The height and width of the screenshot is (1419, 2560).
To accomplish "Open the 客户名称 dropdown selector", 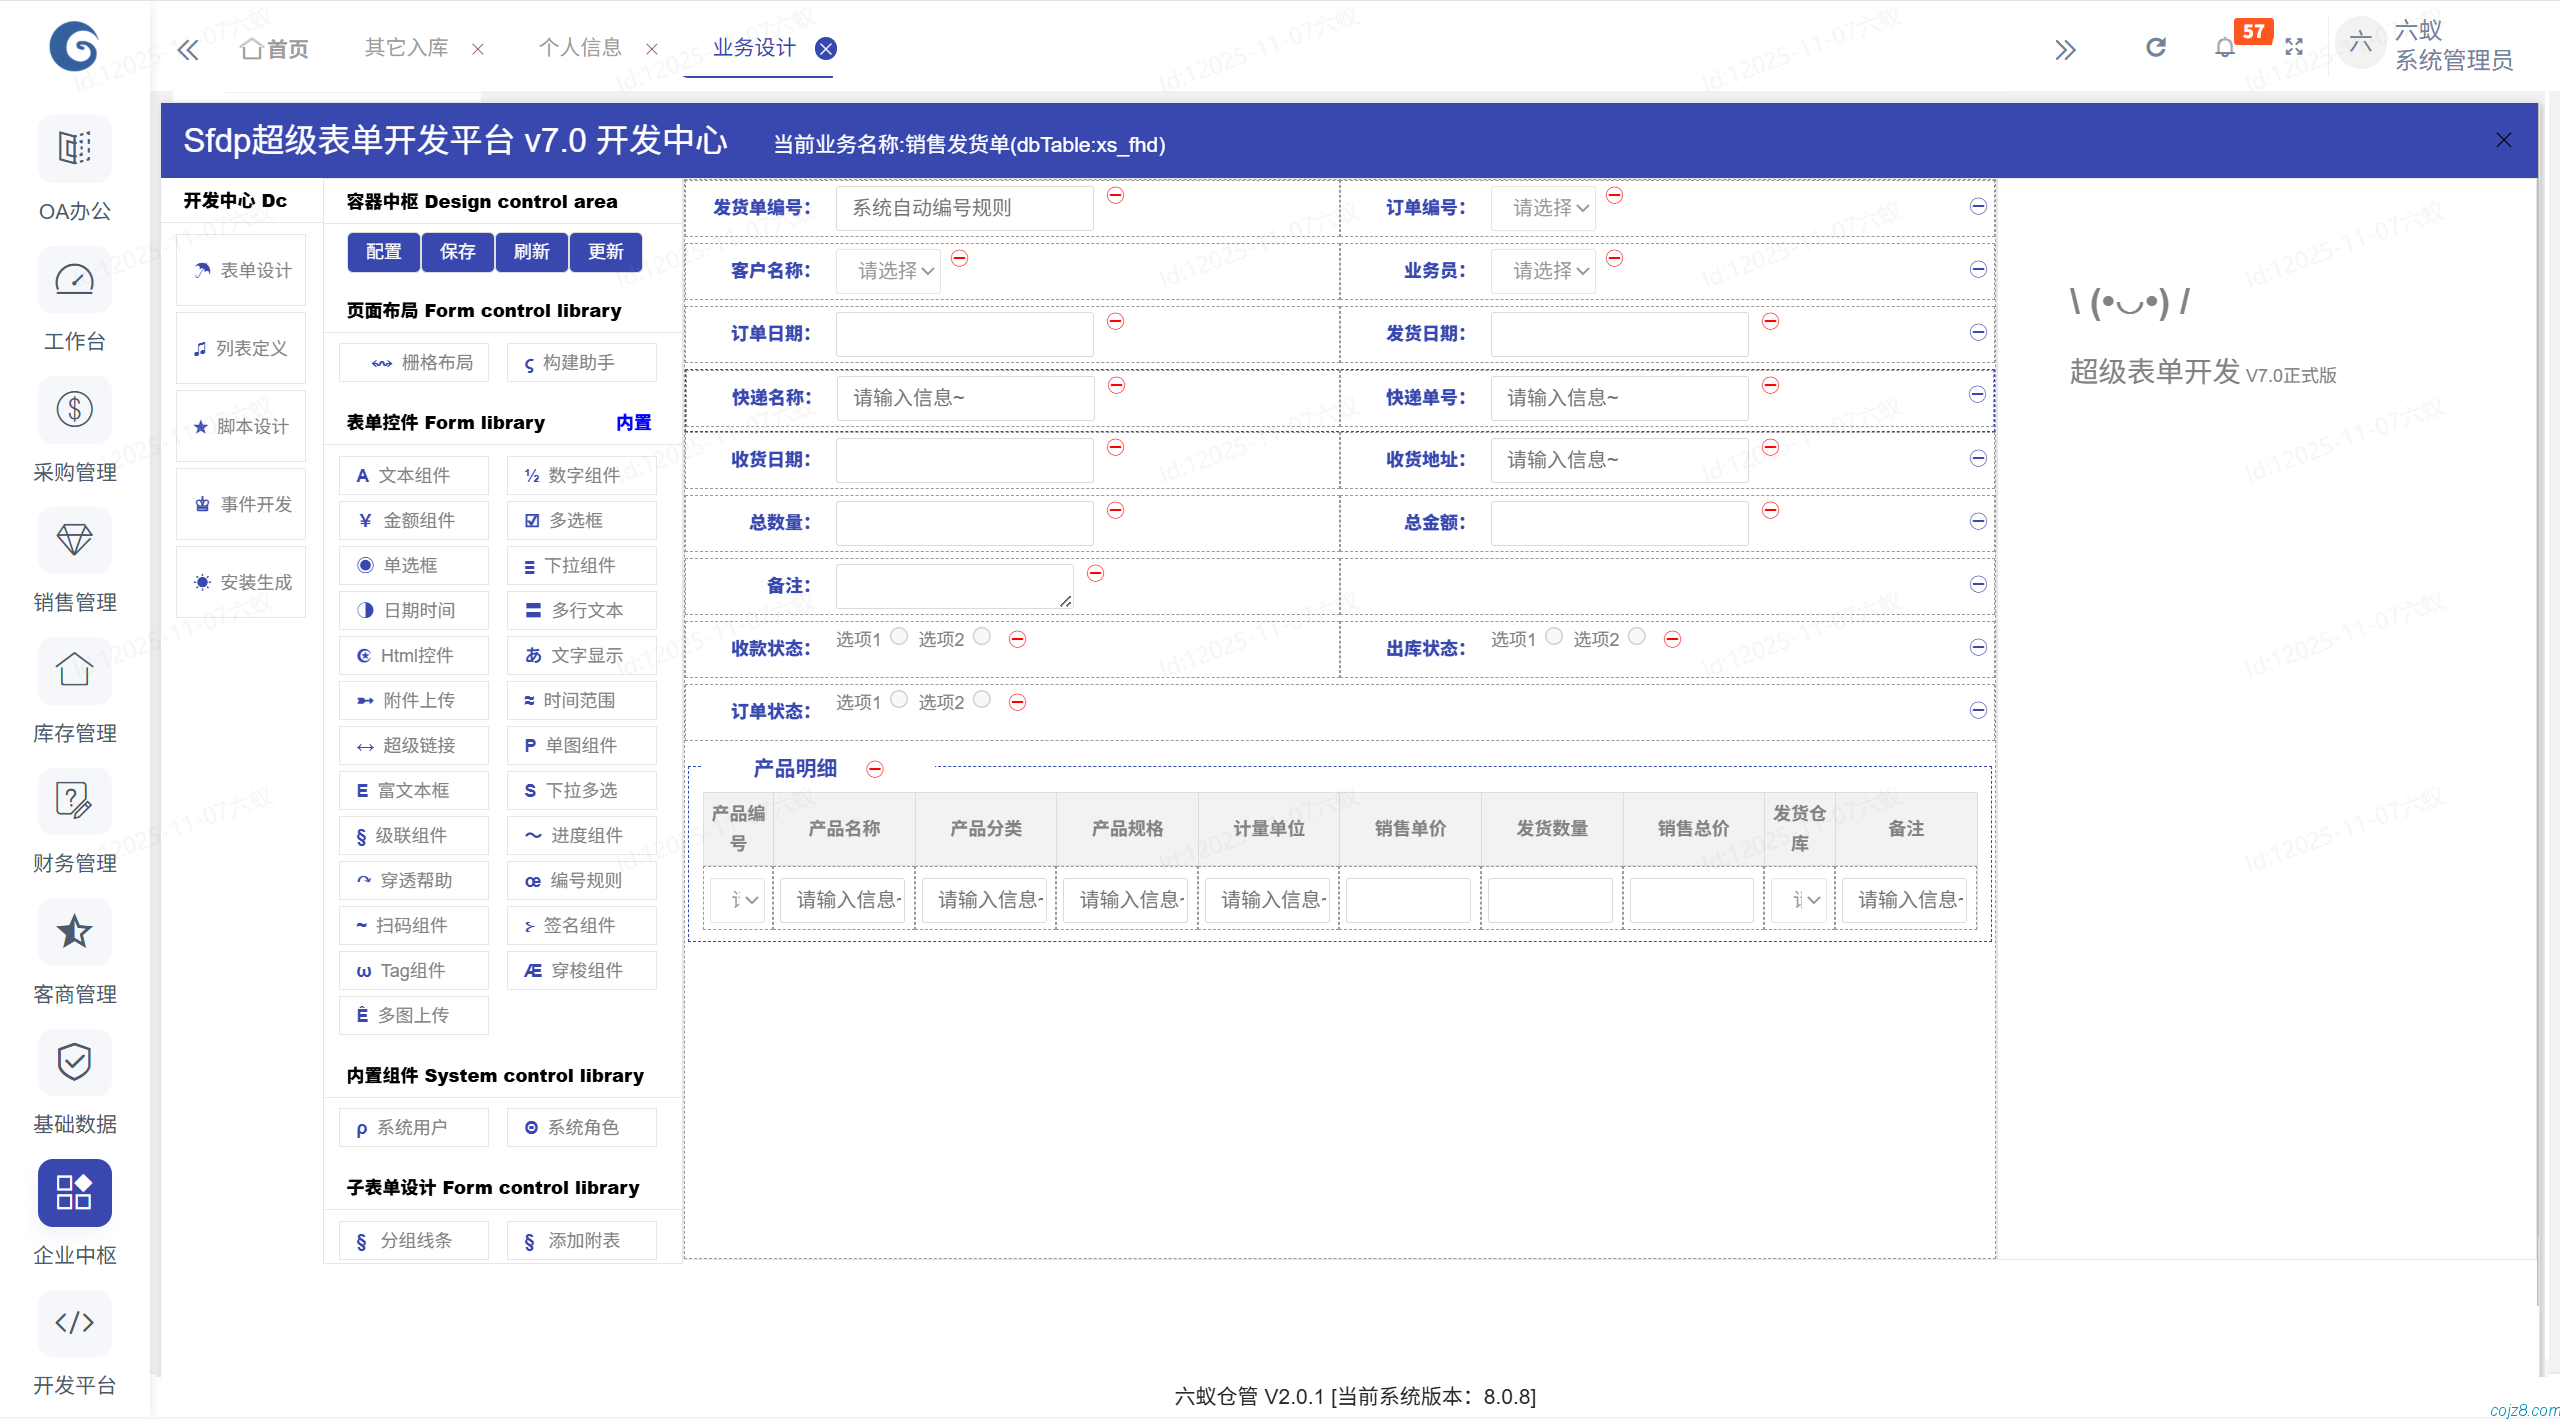I will pyautogui.click(x=886, y=271).
